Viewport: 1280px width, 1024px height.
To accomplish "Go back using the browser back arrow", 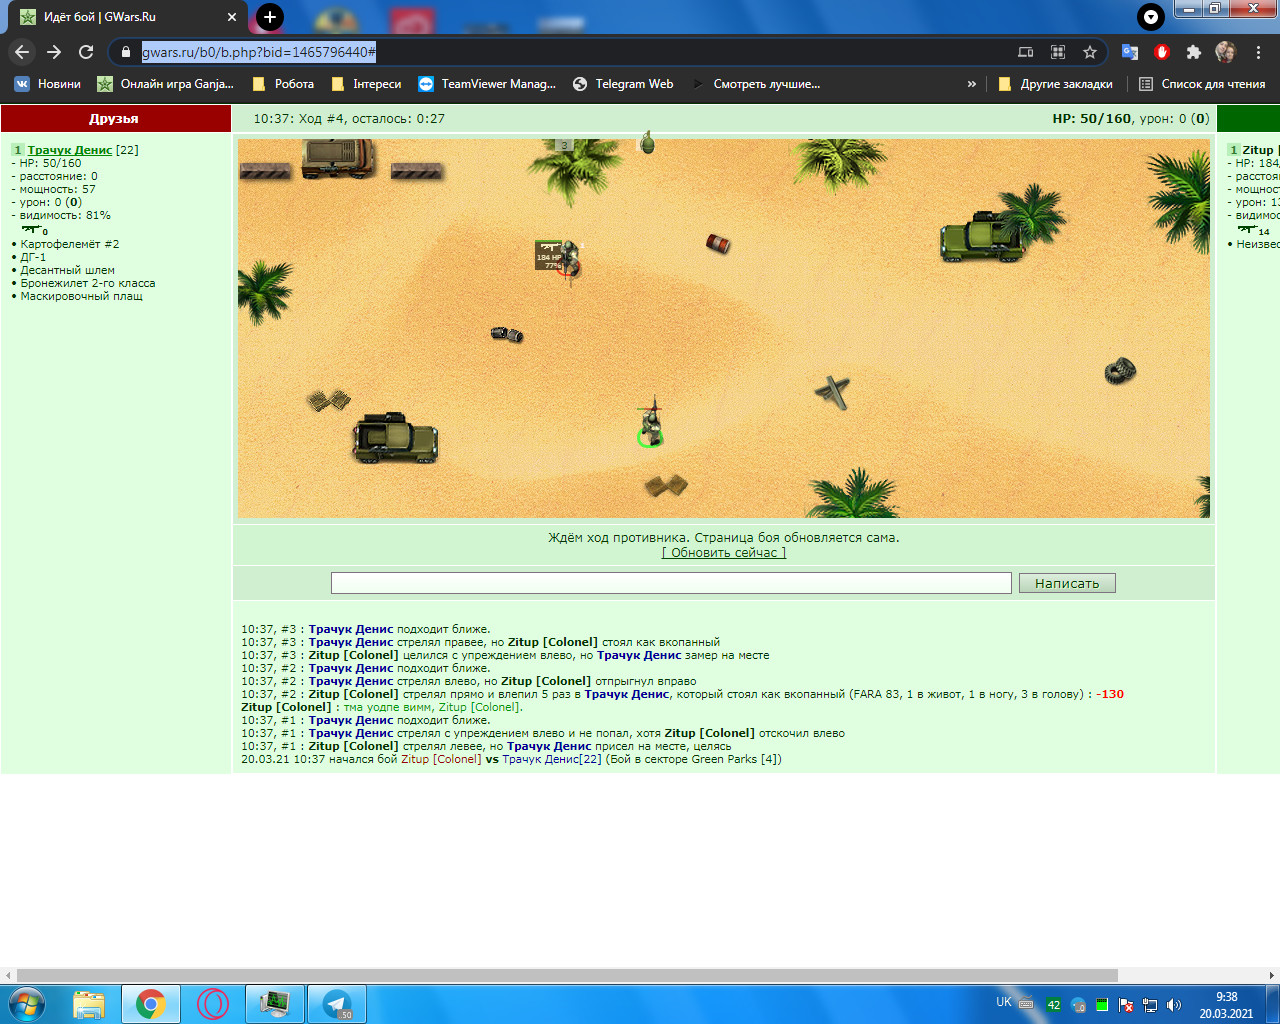I will click(22, 52).
